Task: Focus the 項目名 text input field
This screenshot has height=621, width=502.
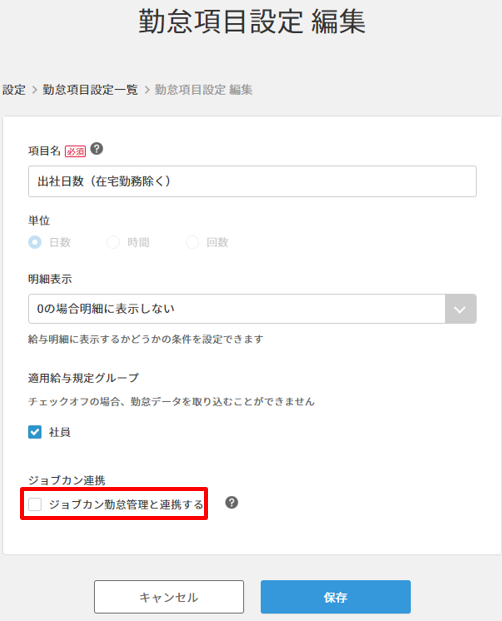Action: point(252,181)
